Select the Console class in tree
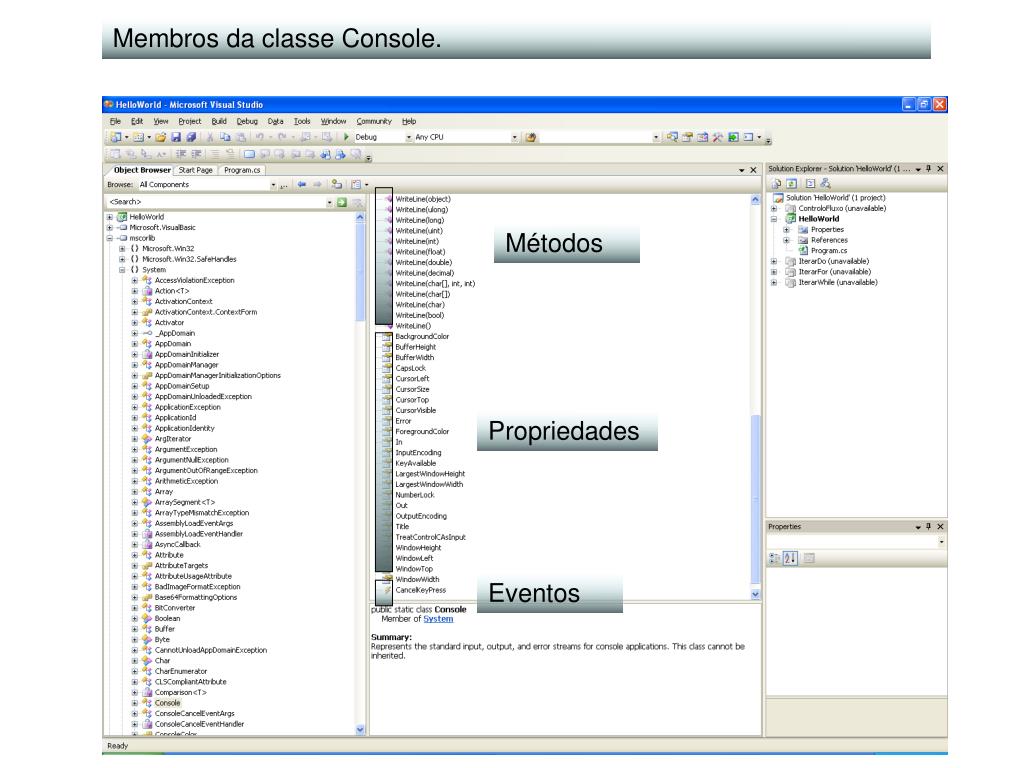Viewport: 1024px width, 768px height. pos(167,703)
